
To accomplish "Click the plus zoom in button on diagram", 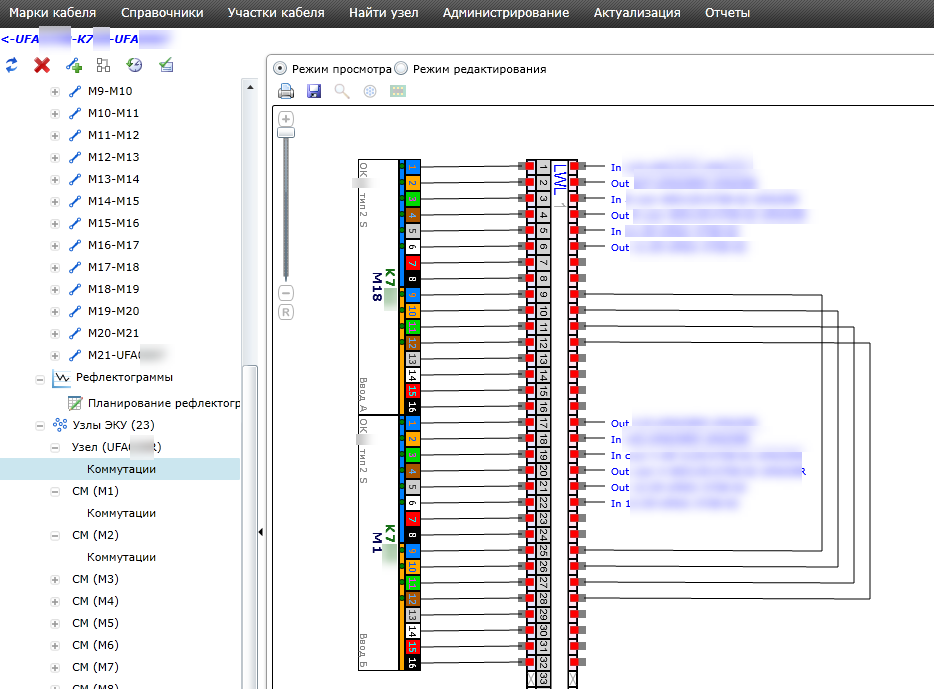I will pyautogui.click(x=286, y=119).
